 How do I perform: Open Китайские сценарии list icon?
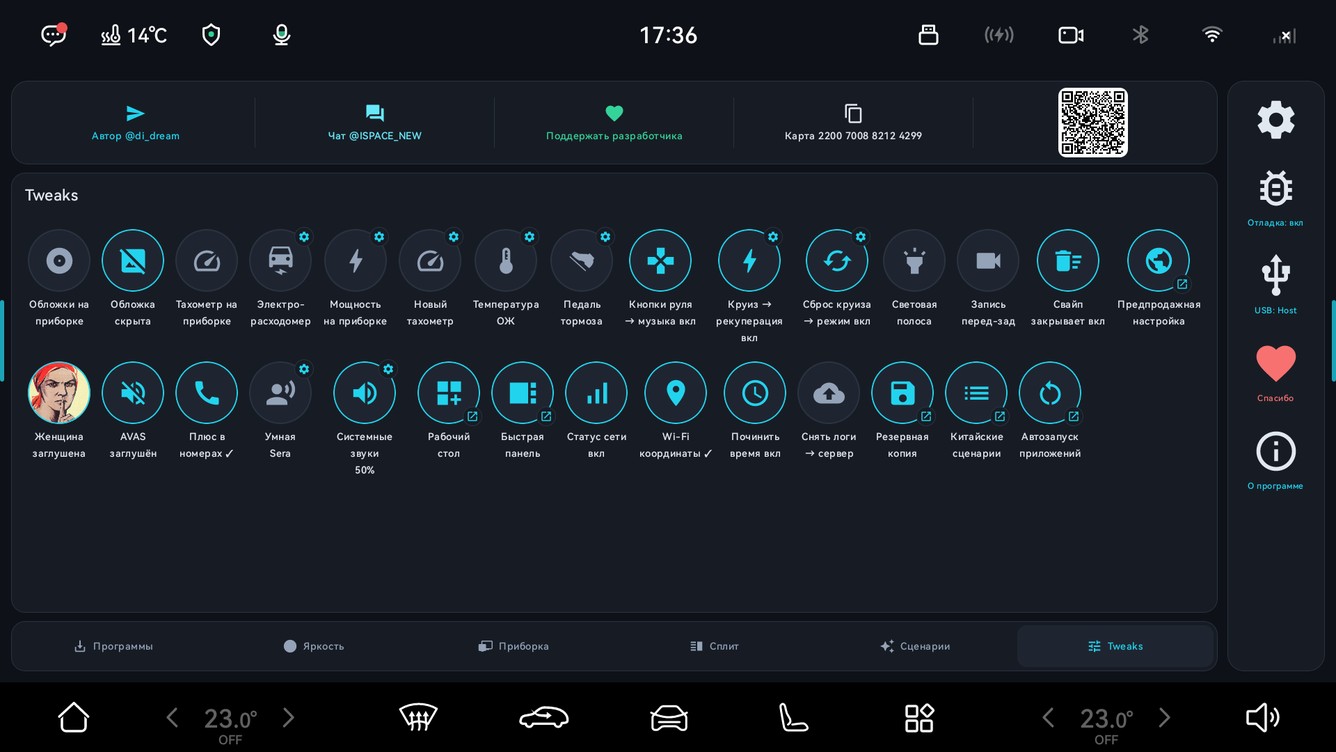pyautogui.click(x=977, y=393)
